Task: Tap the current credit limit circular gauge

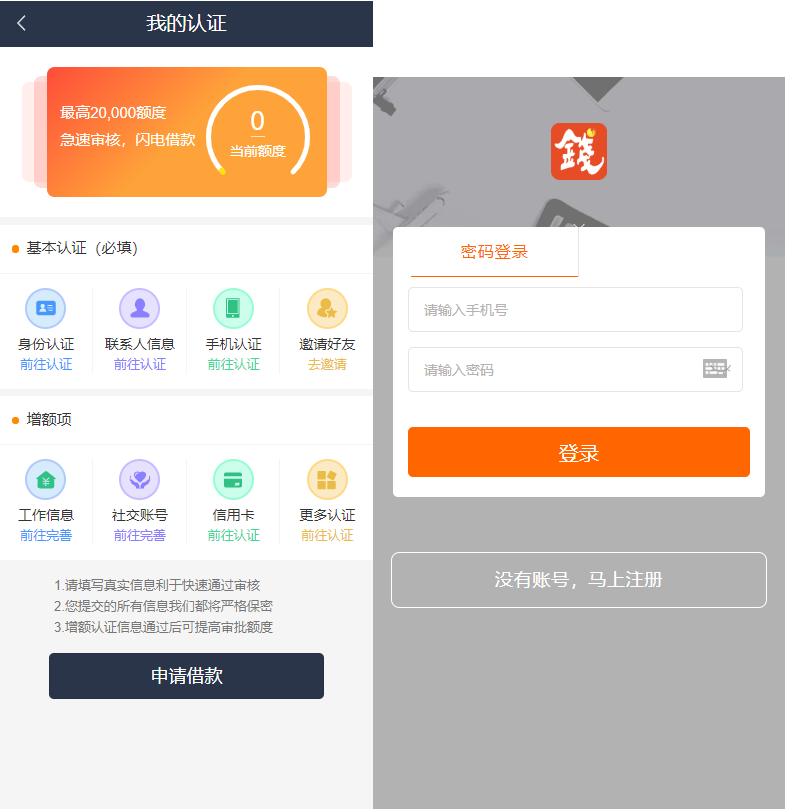Action: click(x=258, y=135)
